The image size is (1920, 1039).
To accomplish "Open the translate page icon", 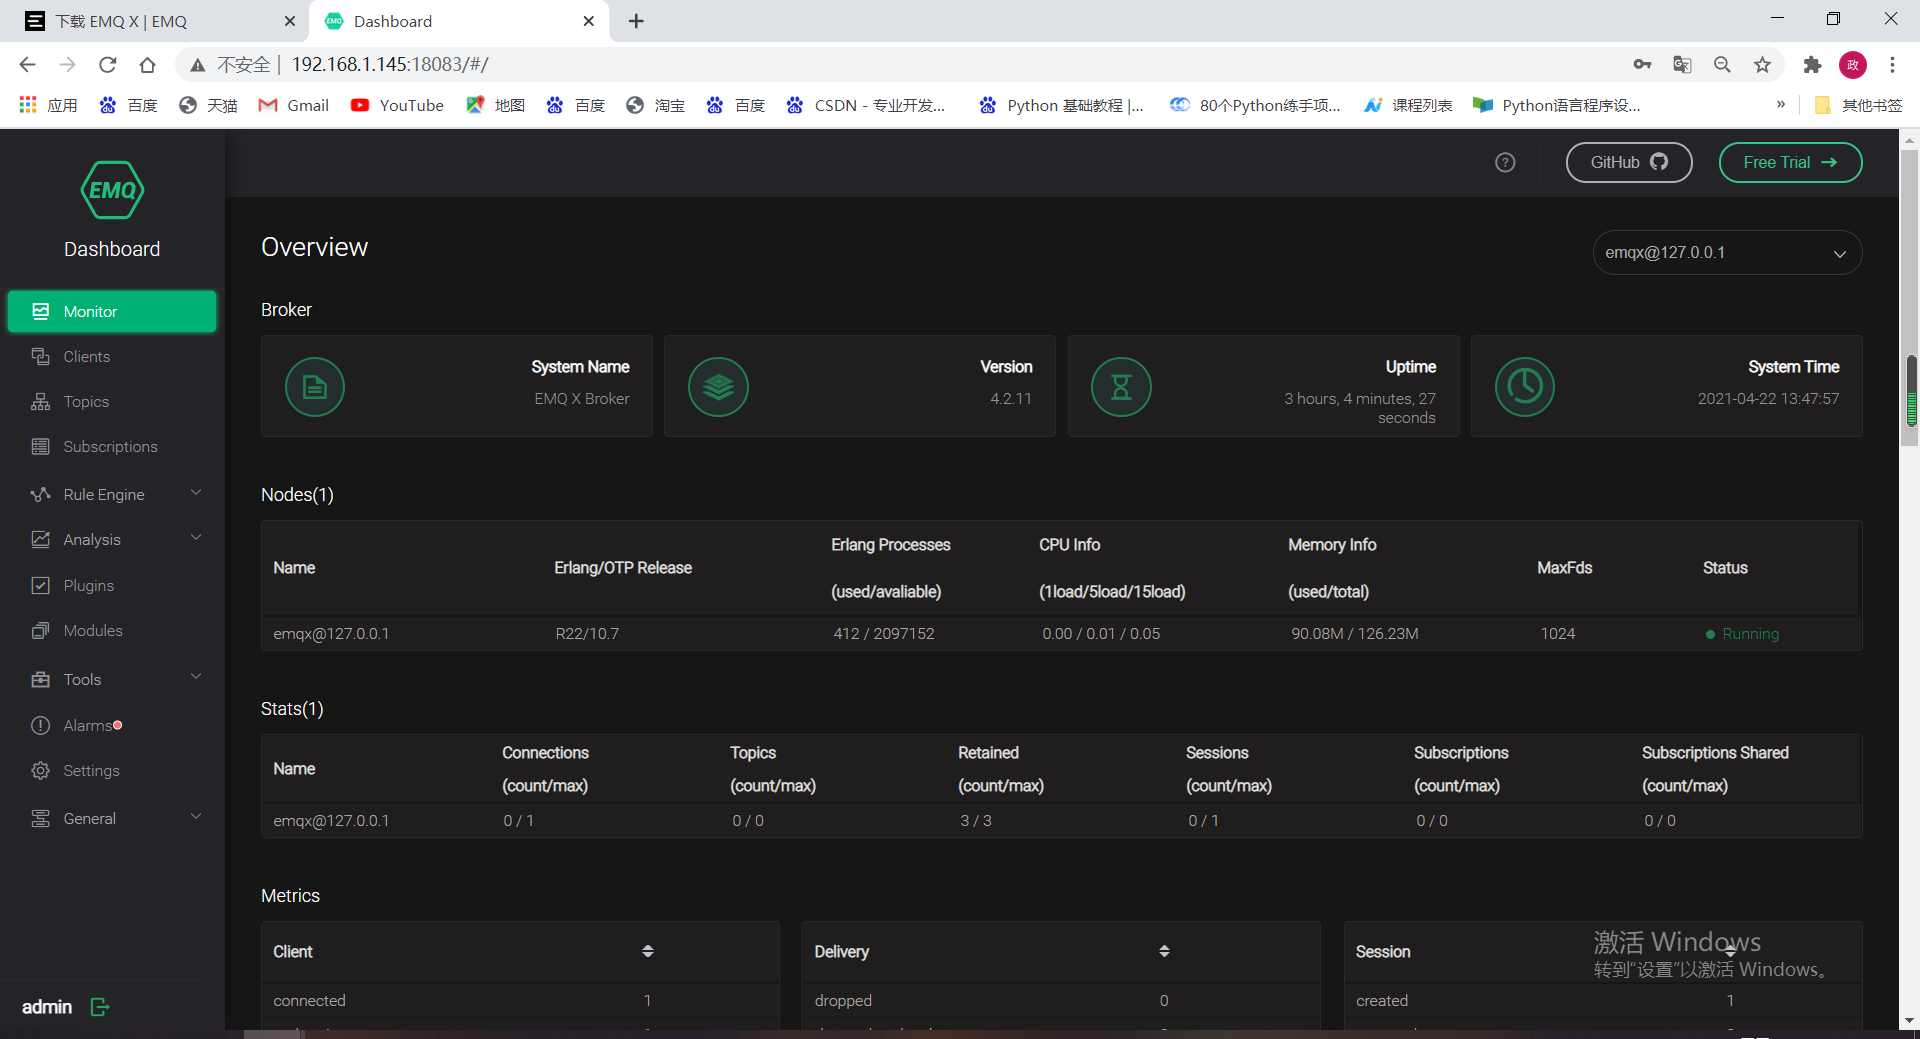I will [1682, 65].
